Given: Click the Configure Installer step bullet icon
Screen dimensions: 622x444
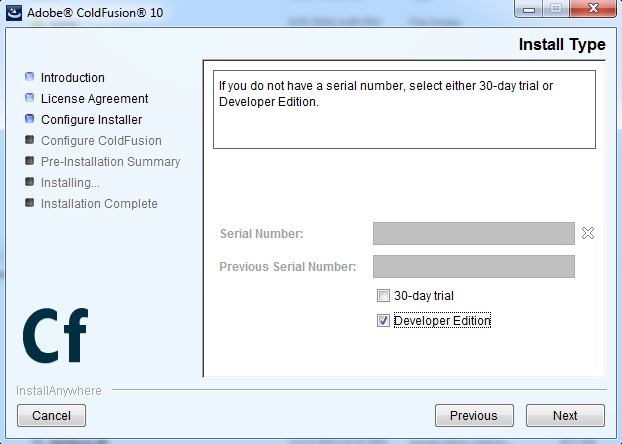Looking at the screenshot, I should point(30,119).
